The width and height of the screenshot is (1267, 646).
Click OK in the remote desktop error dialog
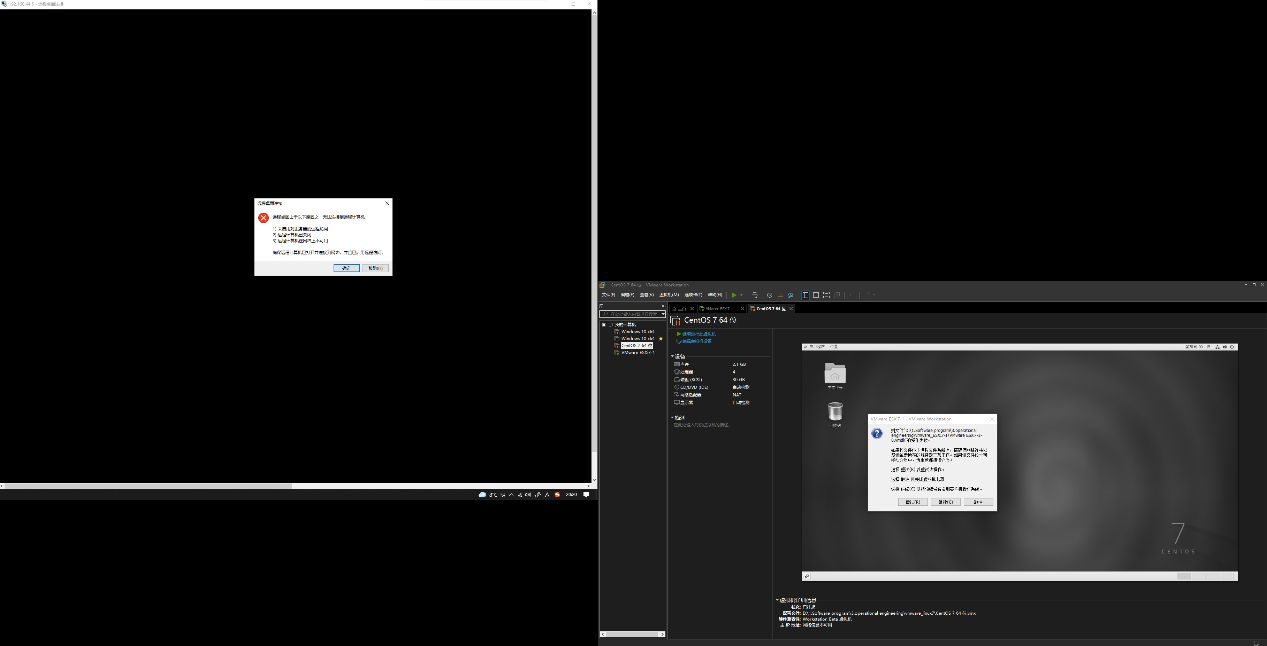347,268
